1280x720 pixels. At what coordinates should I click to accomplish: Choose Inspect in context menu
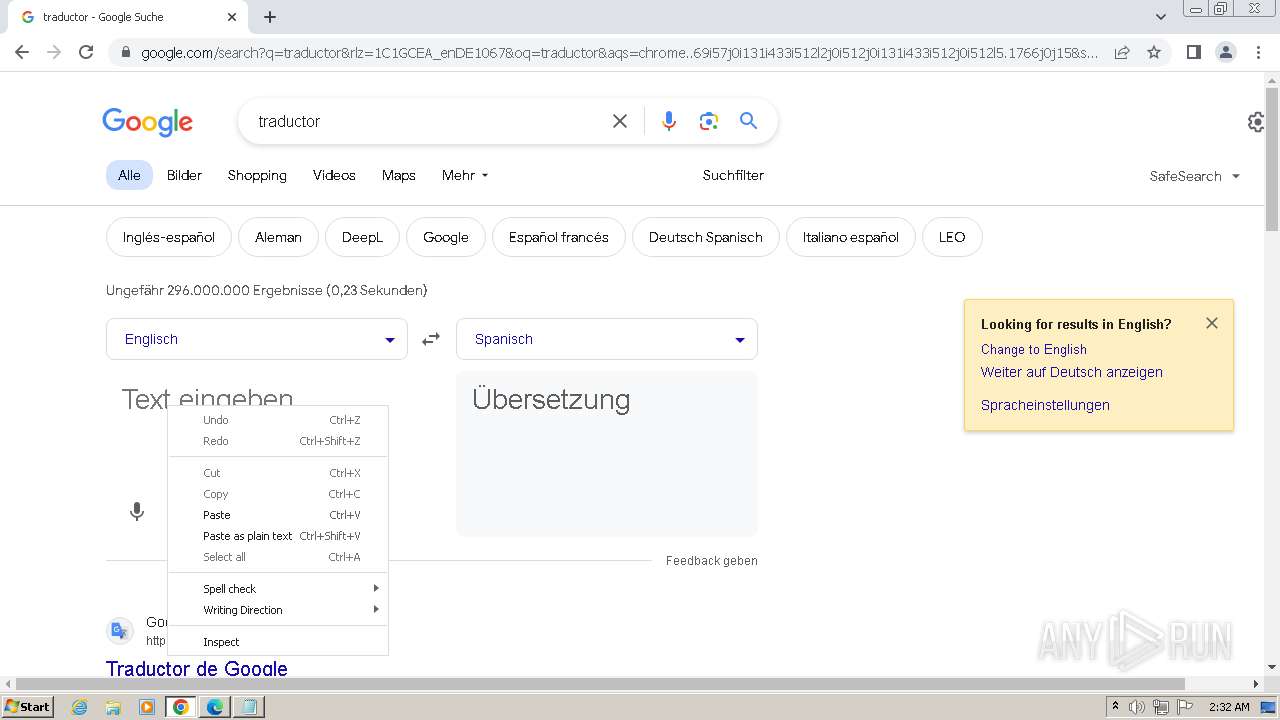click(x=278, y=642)
